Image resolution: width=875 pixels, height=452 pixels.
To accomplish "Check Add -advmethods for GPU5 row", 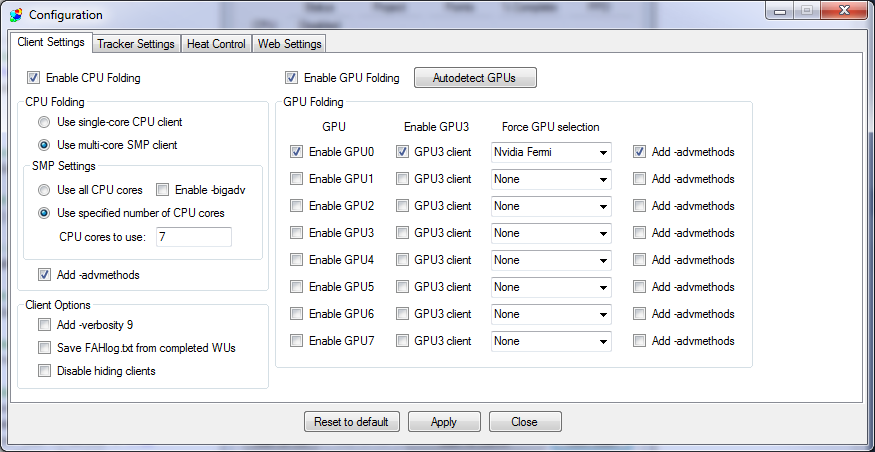I will point(640,287).
